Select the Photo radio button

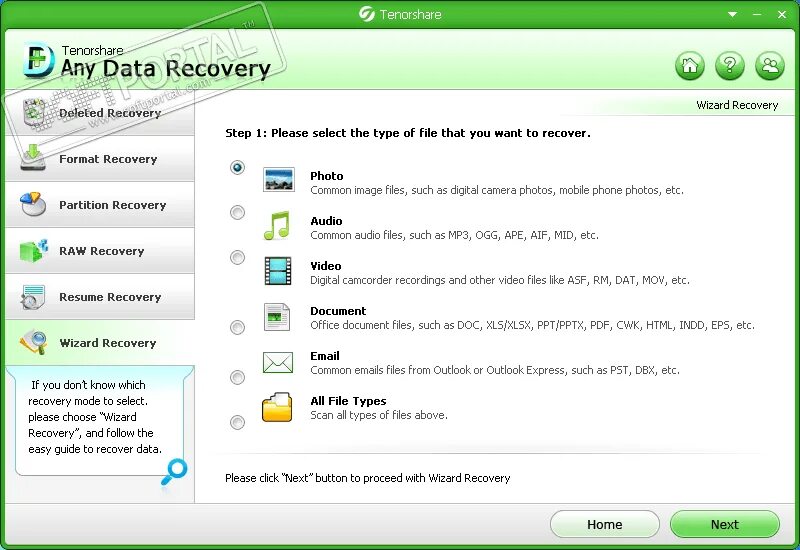point(237,167)
